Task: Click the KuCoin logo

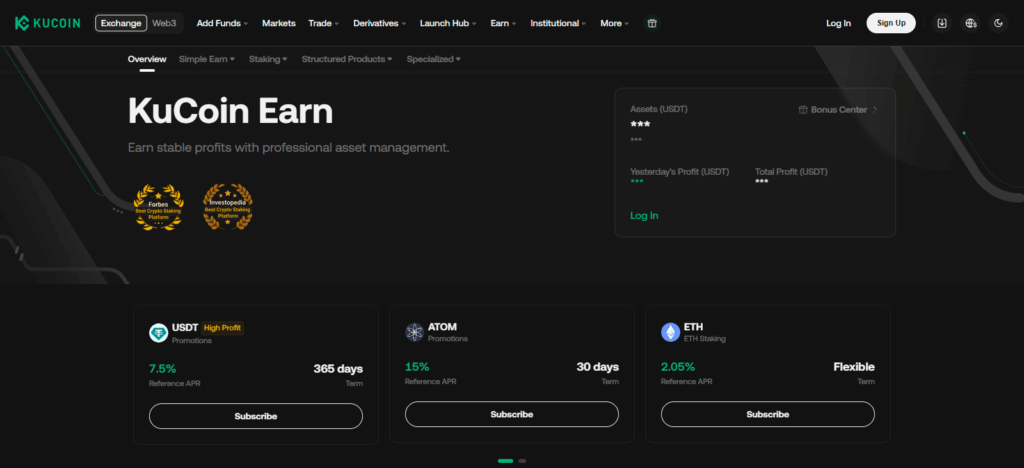Action: (47, 23)
